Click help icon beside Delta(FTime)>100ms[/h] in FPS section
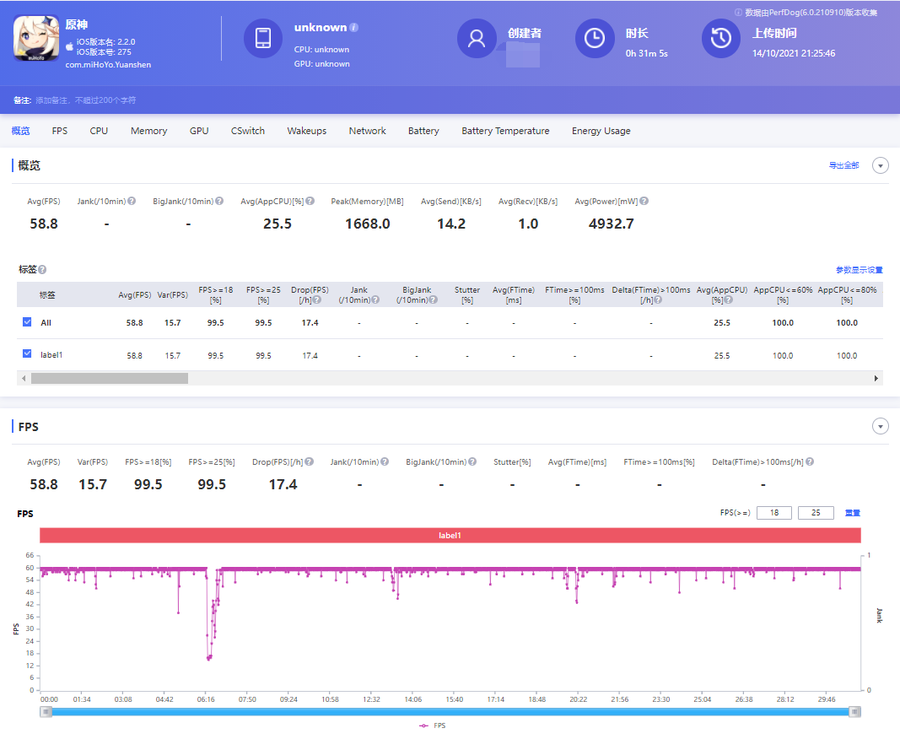 click(810, 462)
